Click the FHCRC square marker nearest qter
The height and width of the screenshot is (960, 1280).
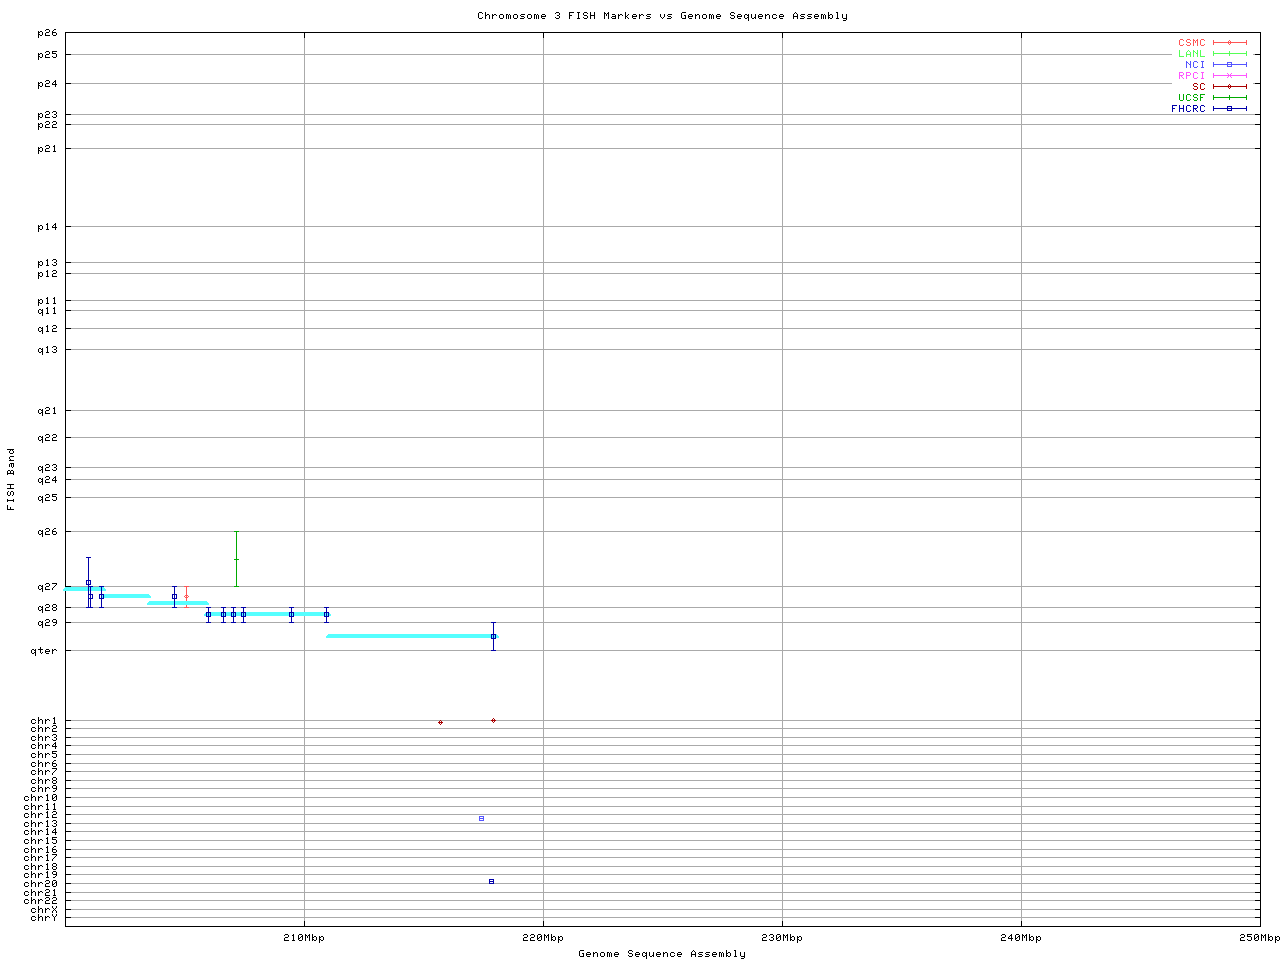pyautogui.click(x=493, y=636)
